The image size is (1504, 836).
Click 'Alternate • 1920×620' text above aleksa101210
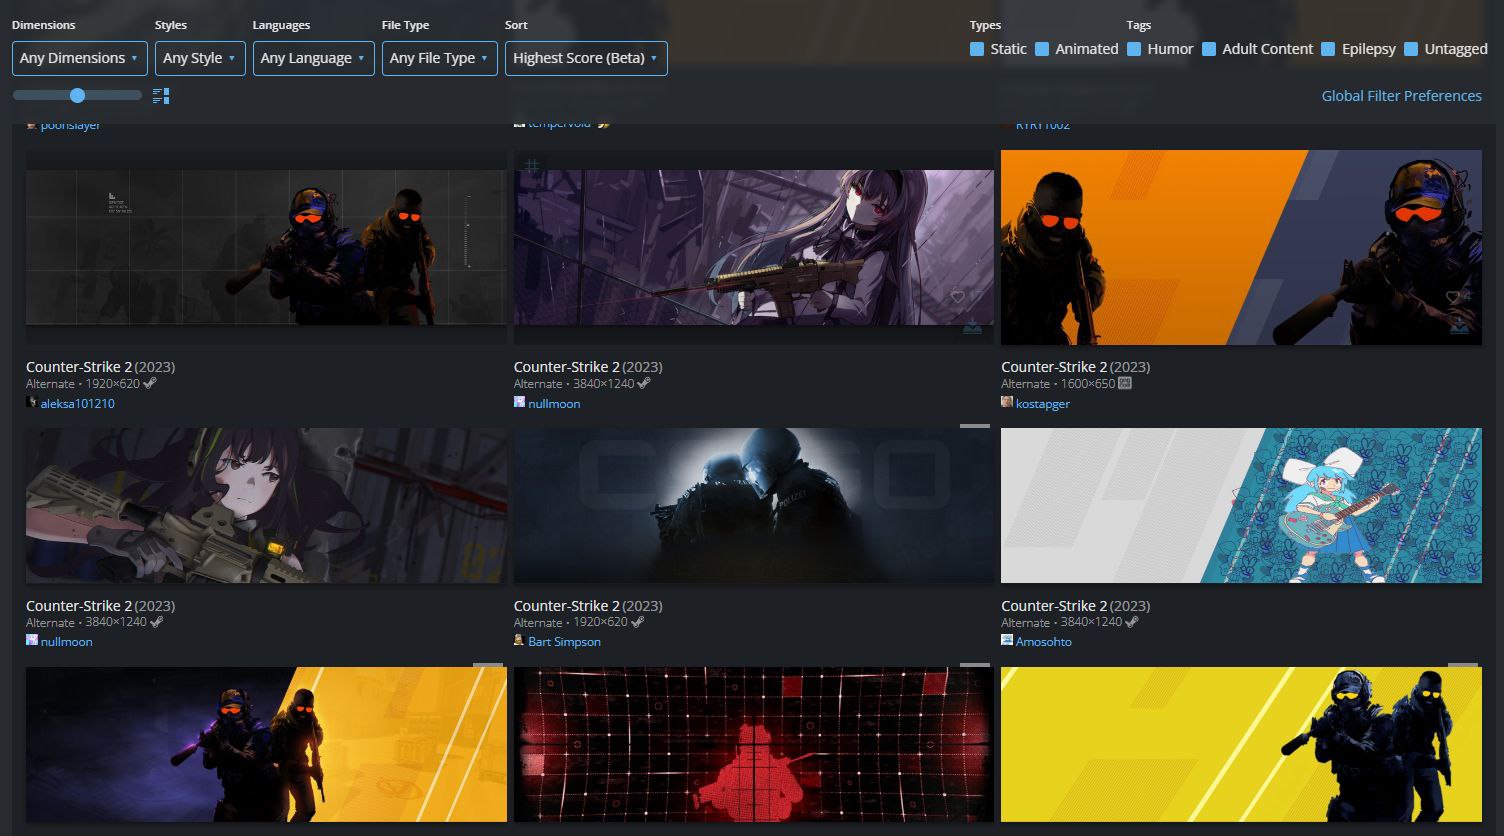[x=83, y=384]
